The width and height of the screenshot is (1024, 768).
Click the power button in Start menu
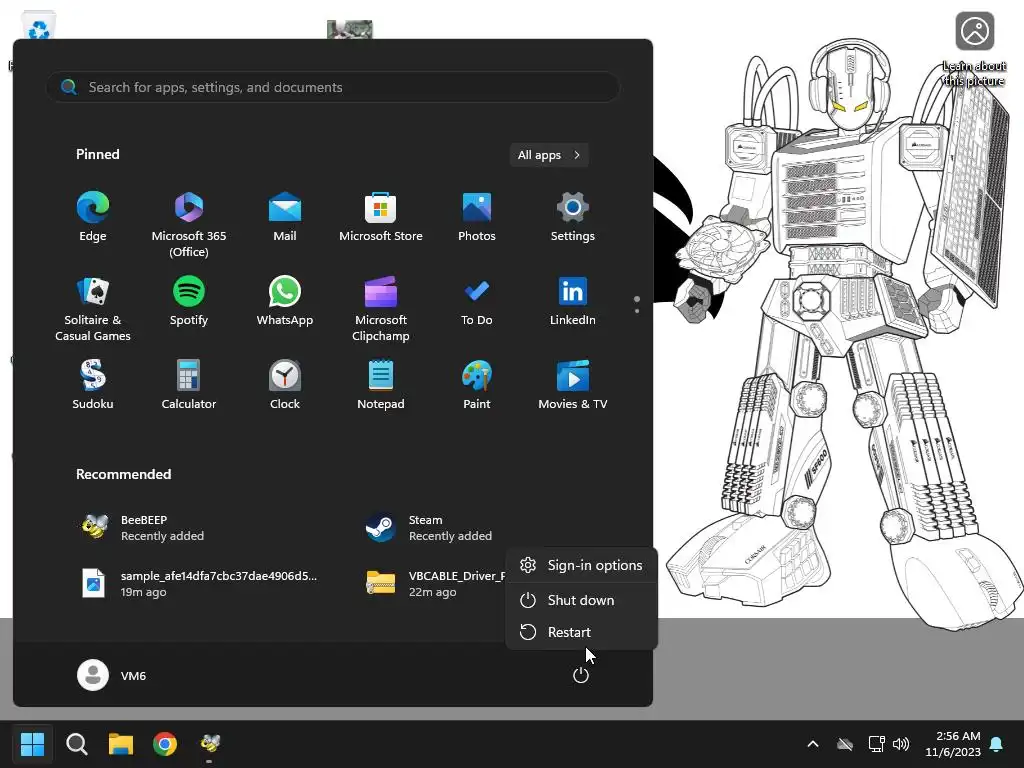click(x=581, y=675)
